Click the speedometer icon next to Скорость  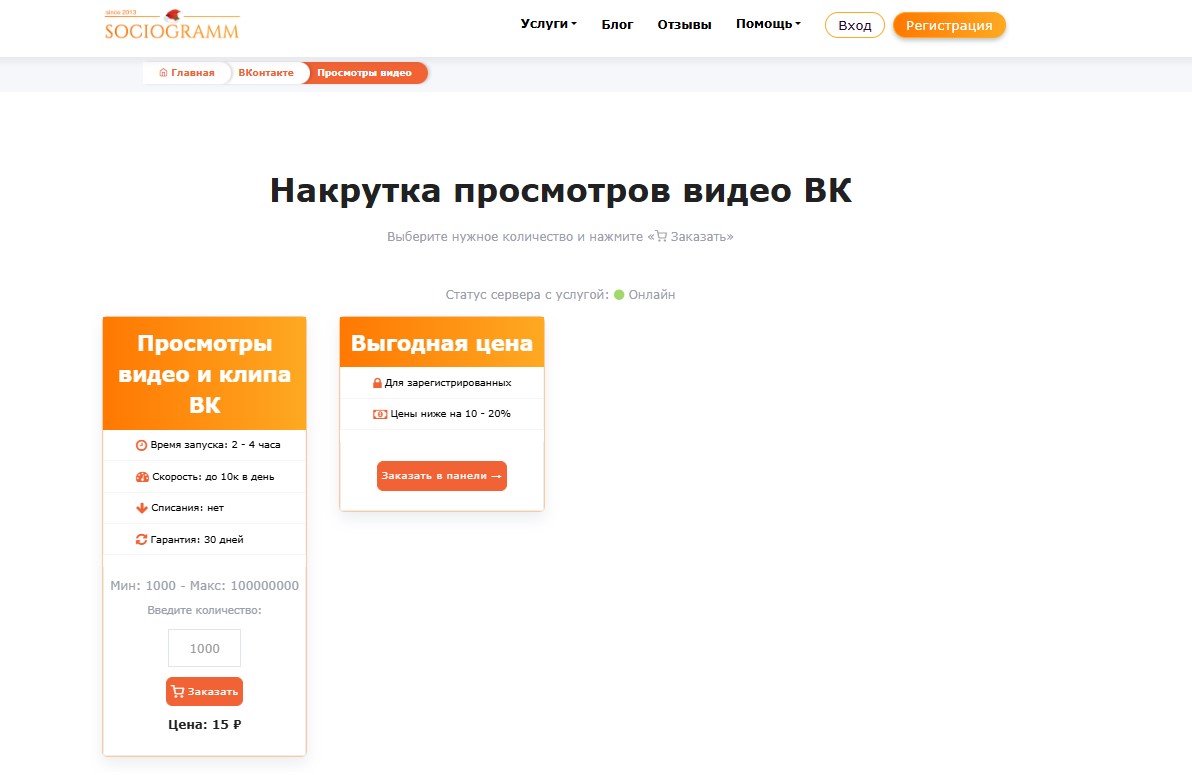[x=142, y=477]
